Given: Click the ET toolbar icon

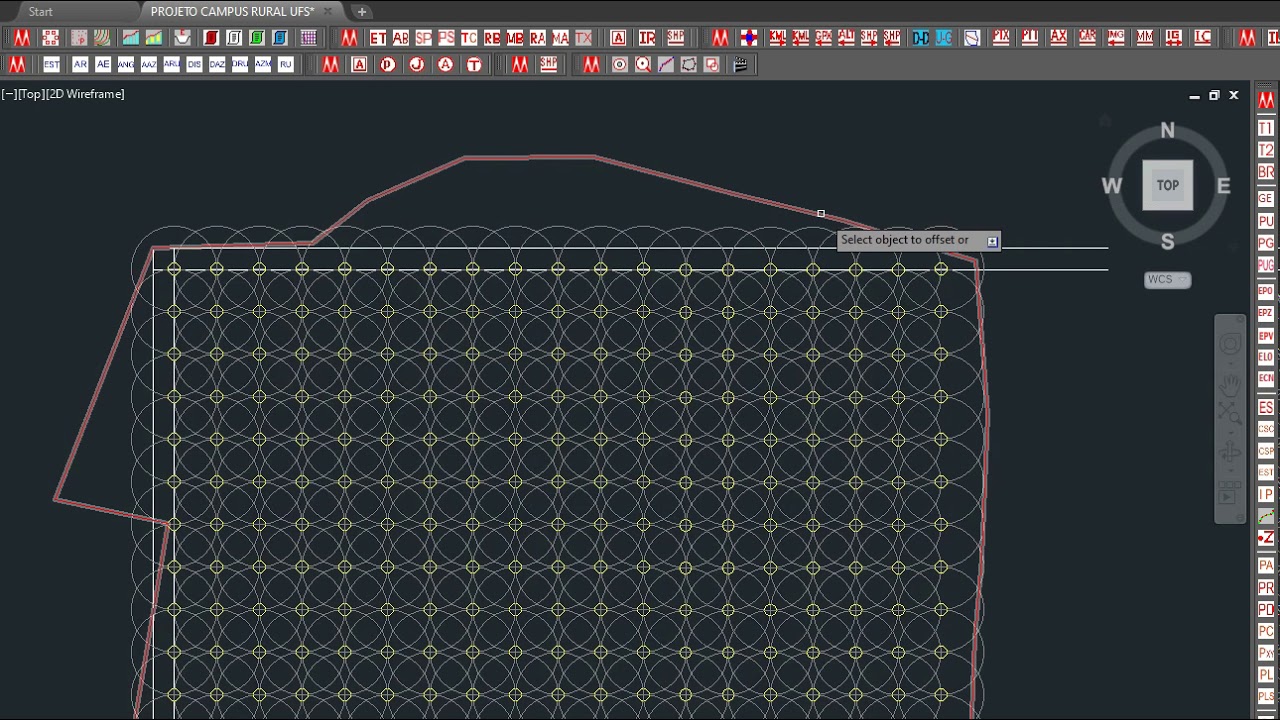Looking at the screenshot, I should coord(377,38).
